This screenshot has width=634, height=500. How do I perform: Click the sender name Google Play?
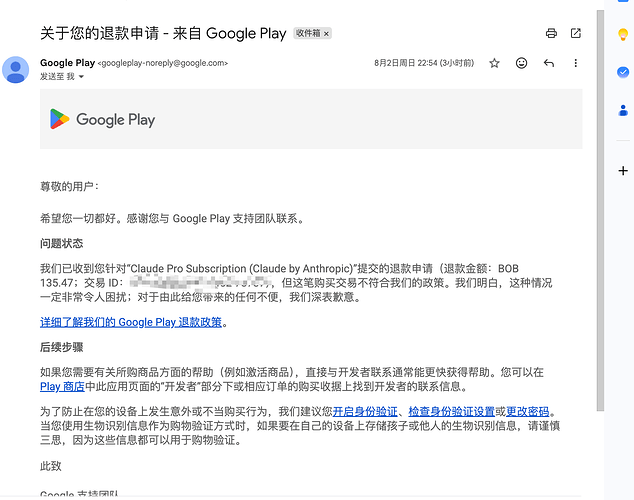[x=68, y=63]
